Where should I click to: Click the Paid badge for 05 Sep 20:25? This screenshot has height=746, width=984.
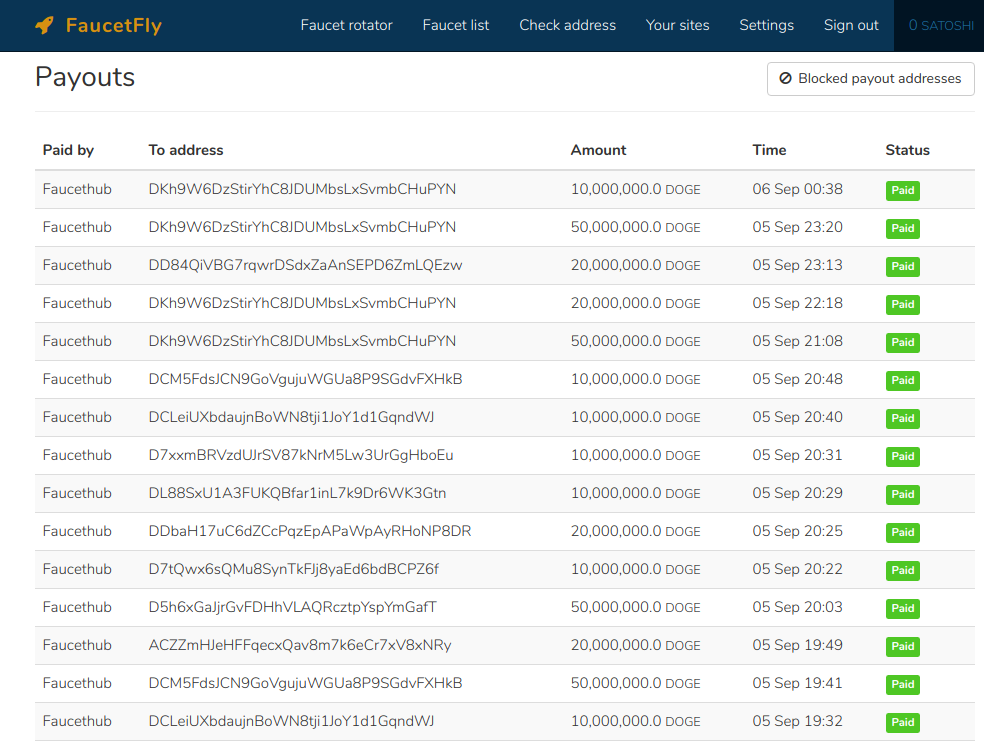coord(902,532)
